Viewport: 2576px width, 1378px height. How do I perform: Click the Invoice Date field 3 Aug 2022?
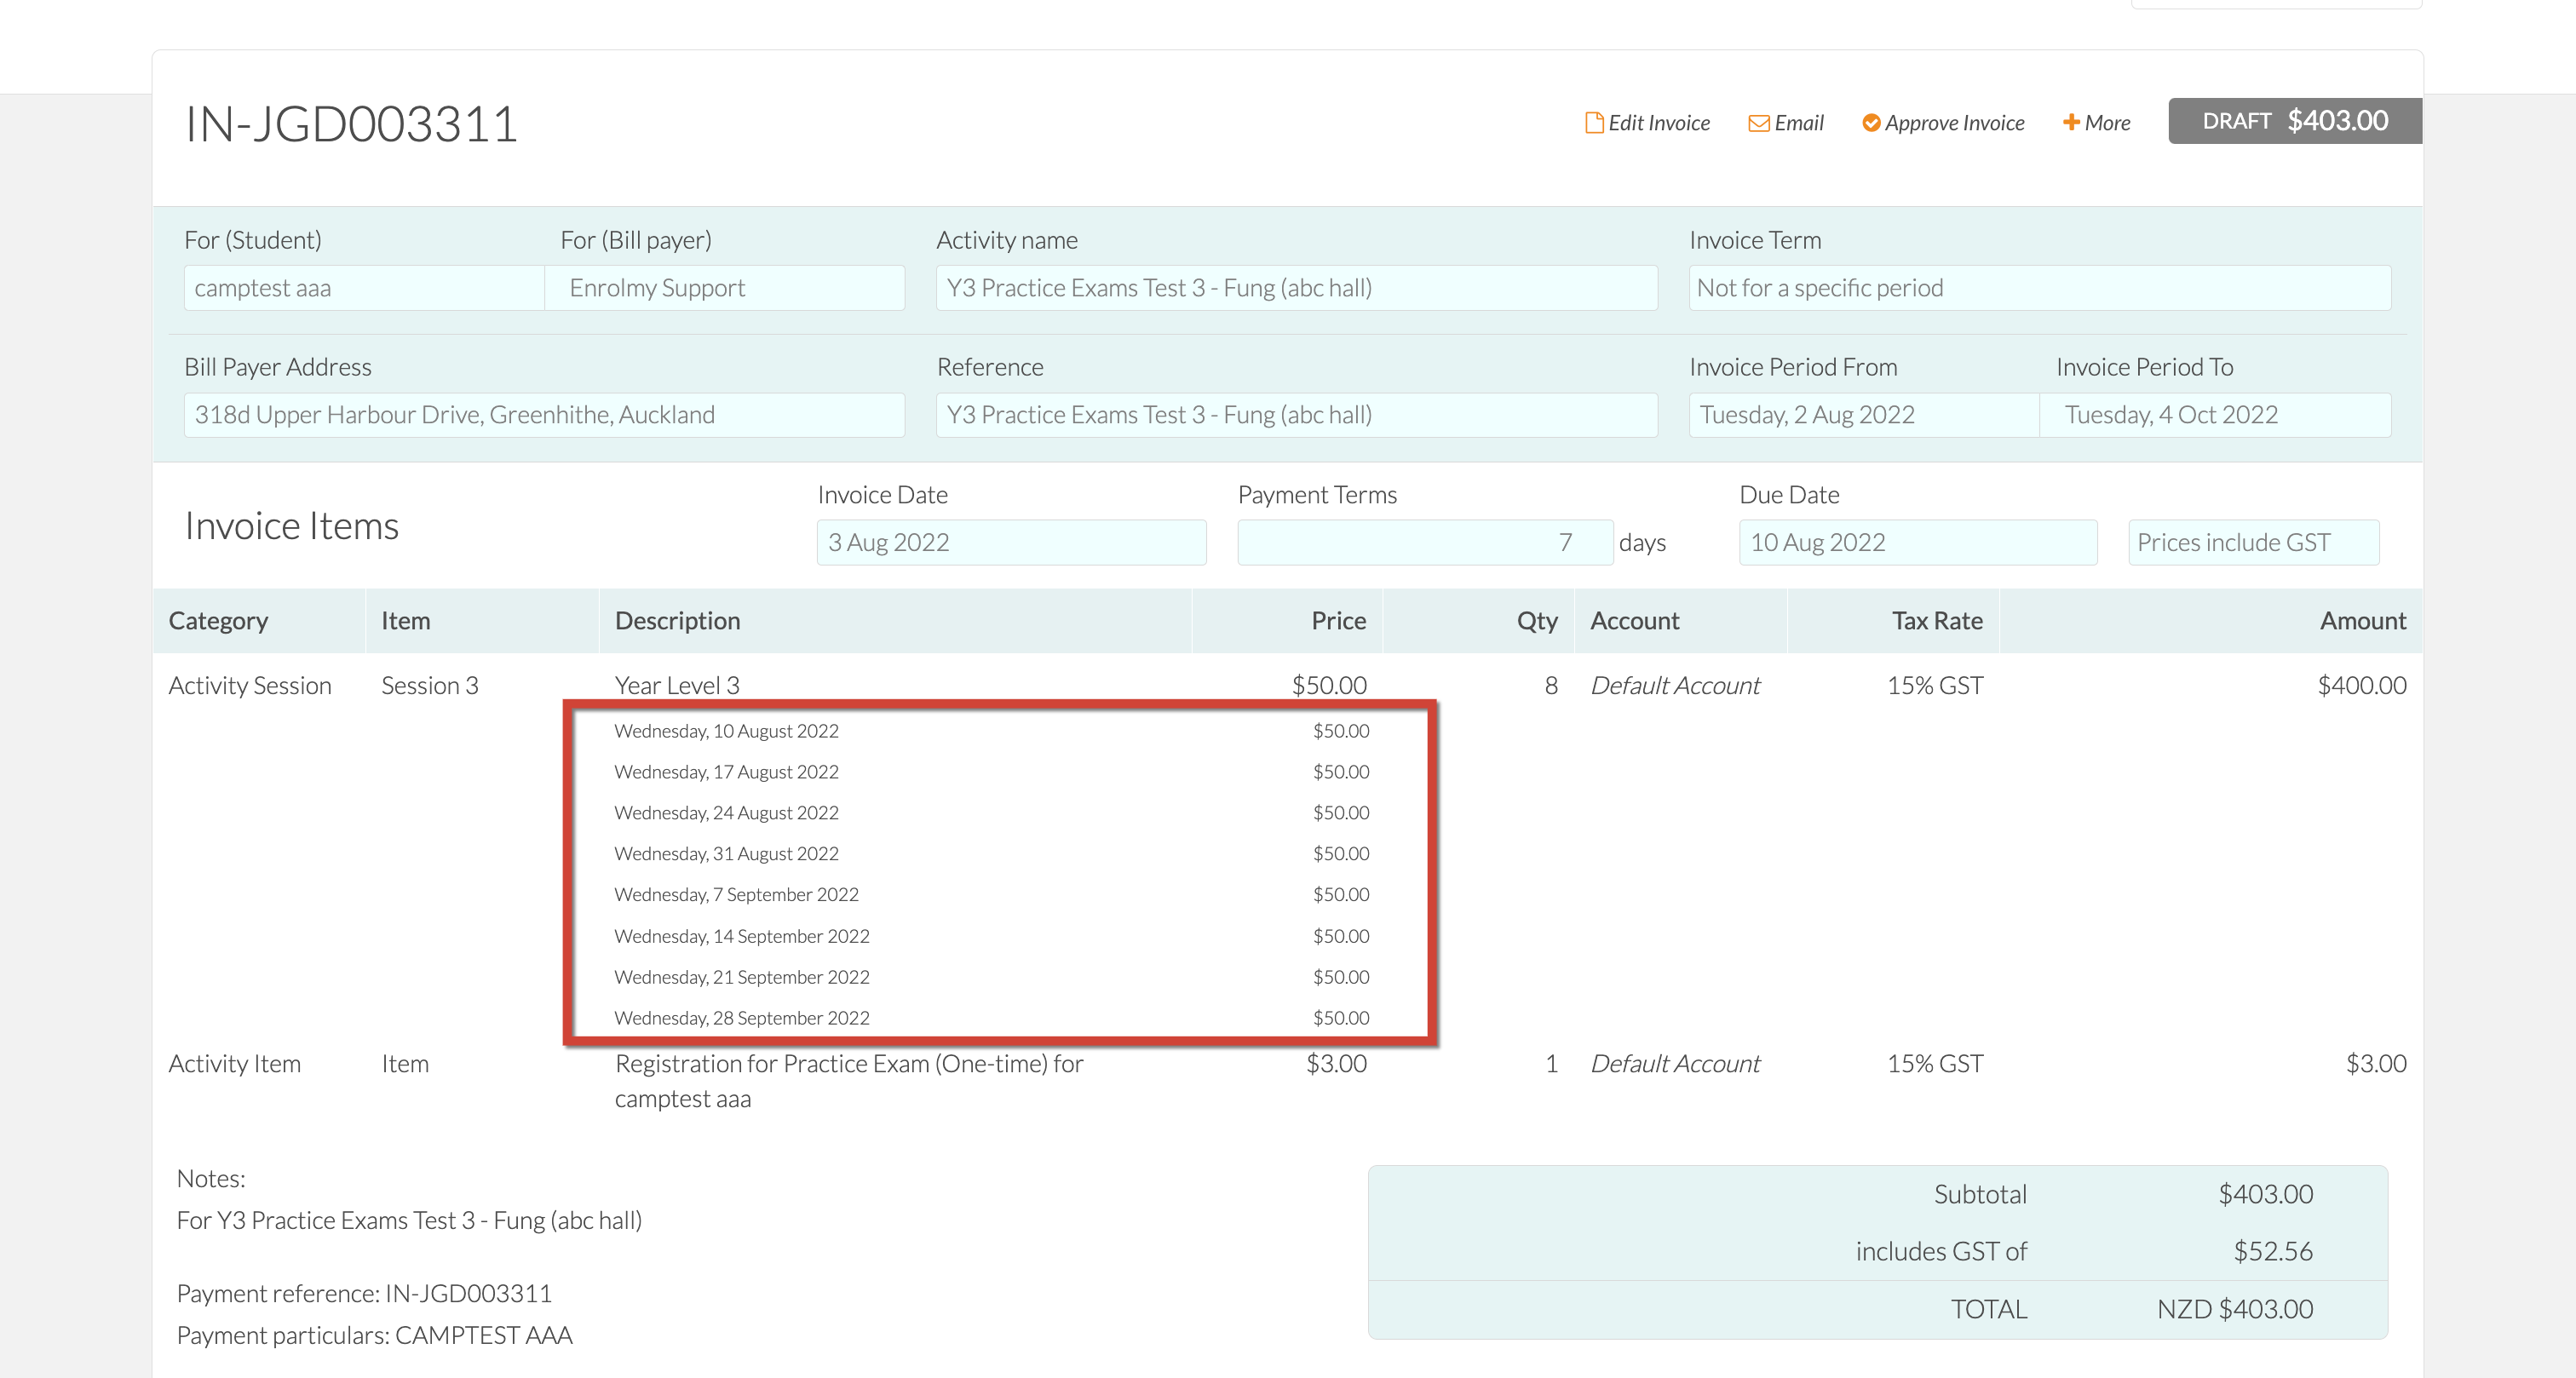coord(1012,542)
